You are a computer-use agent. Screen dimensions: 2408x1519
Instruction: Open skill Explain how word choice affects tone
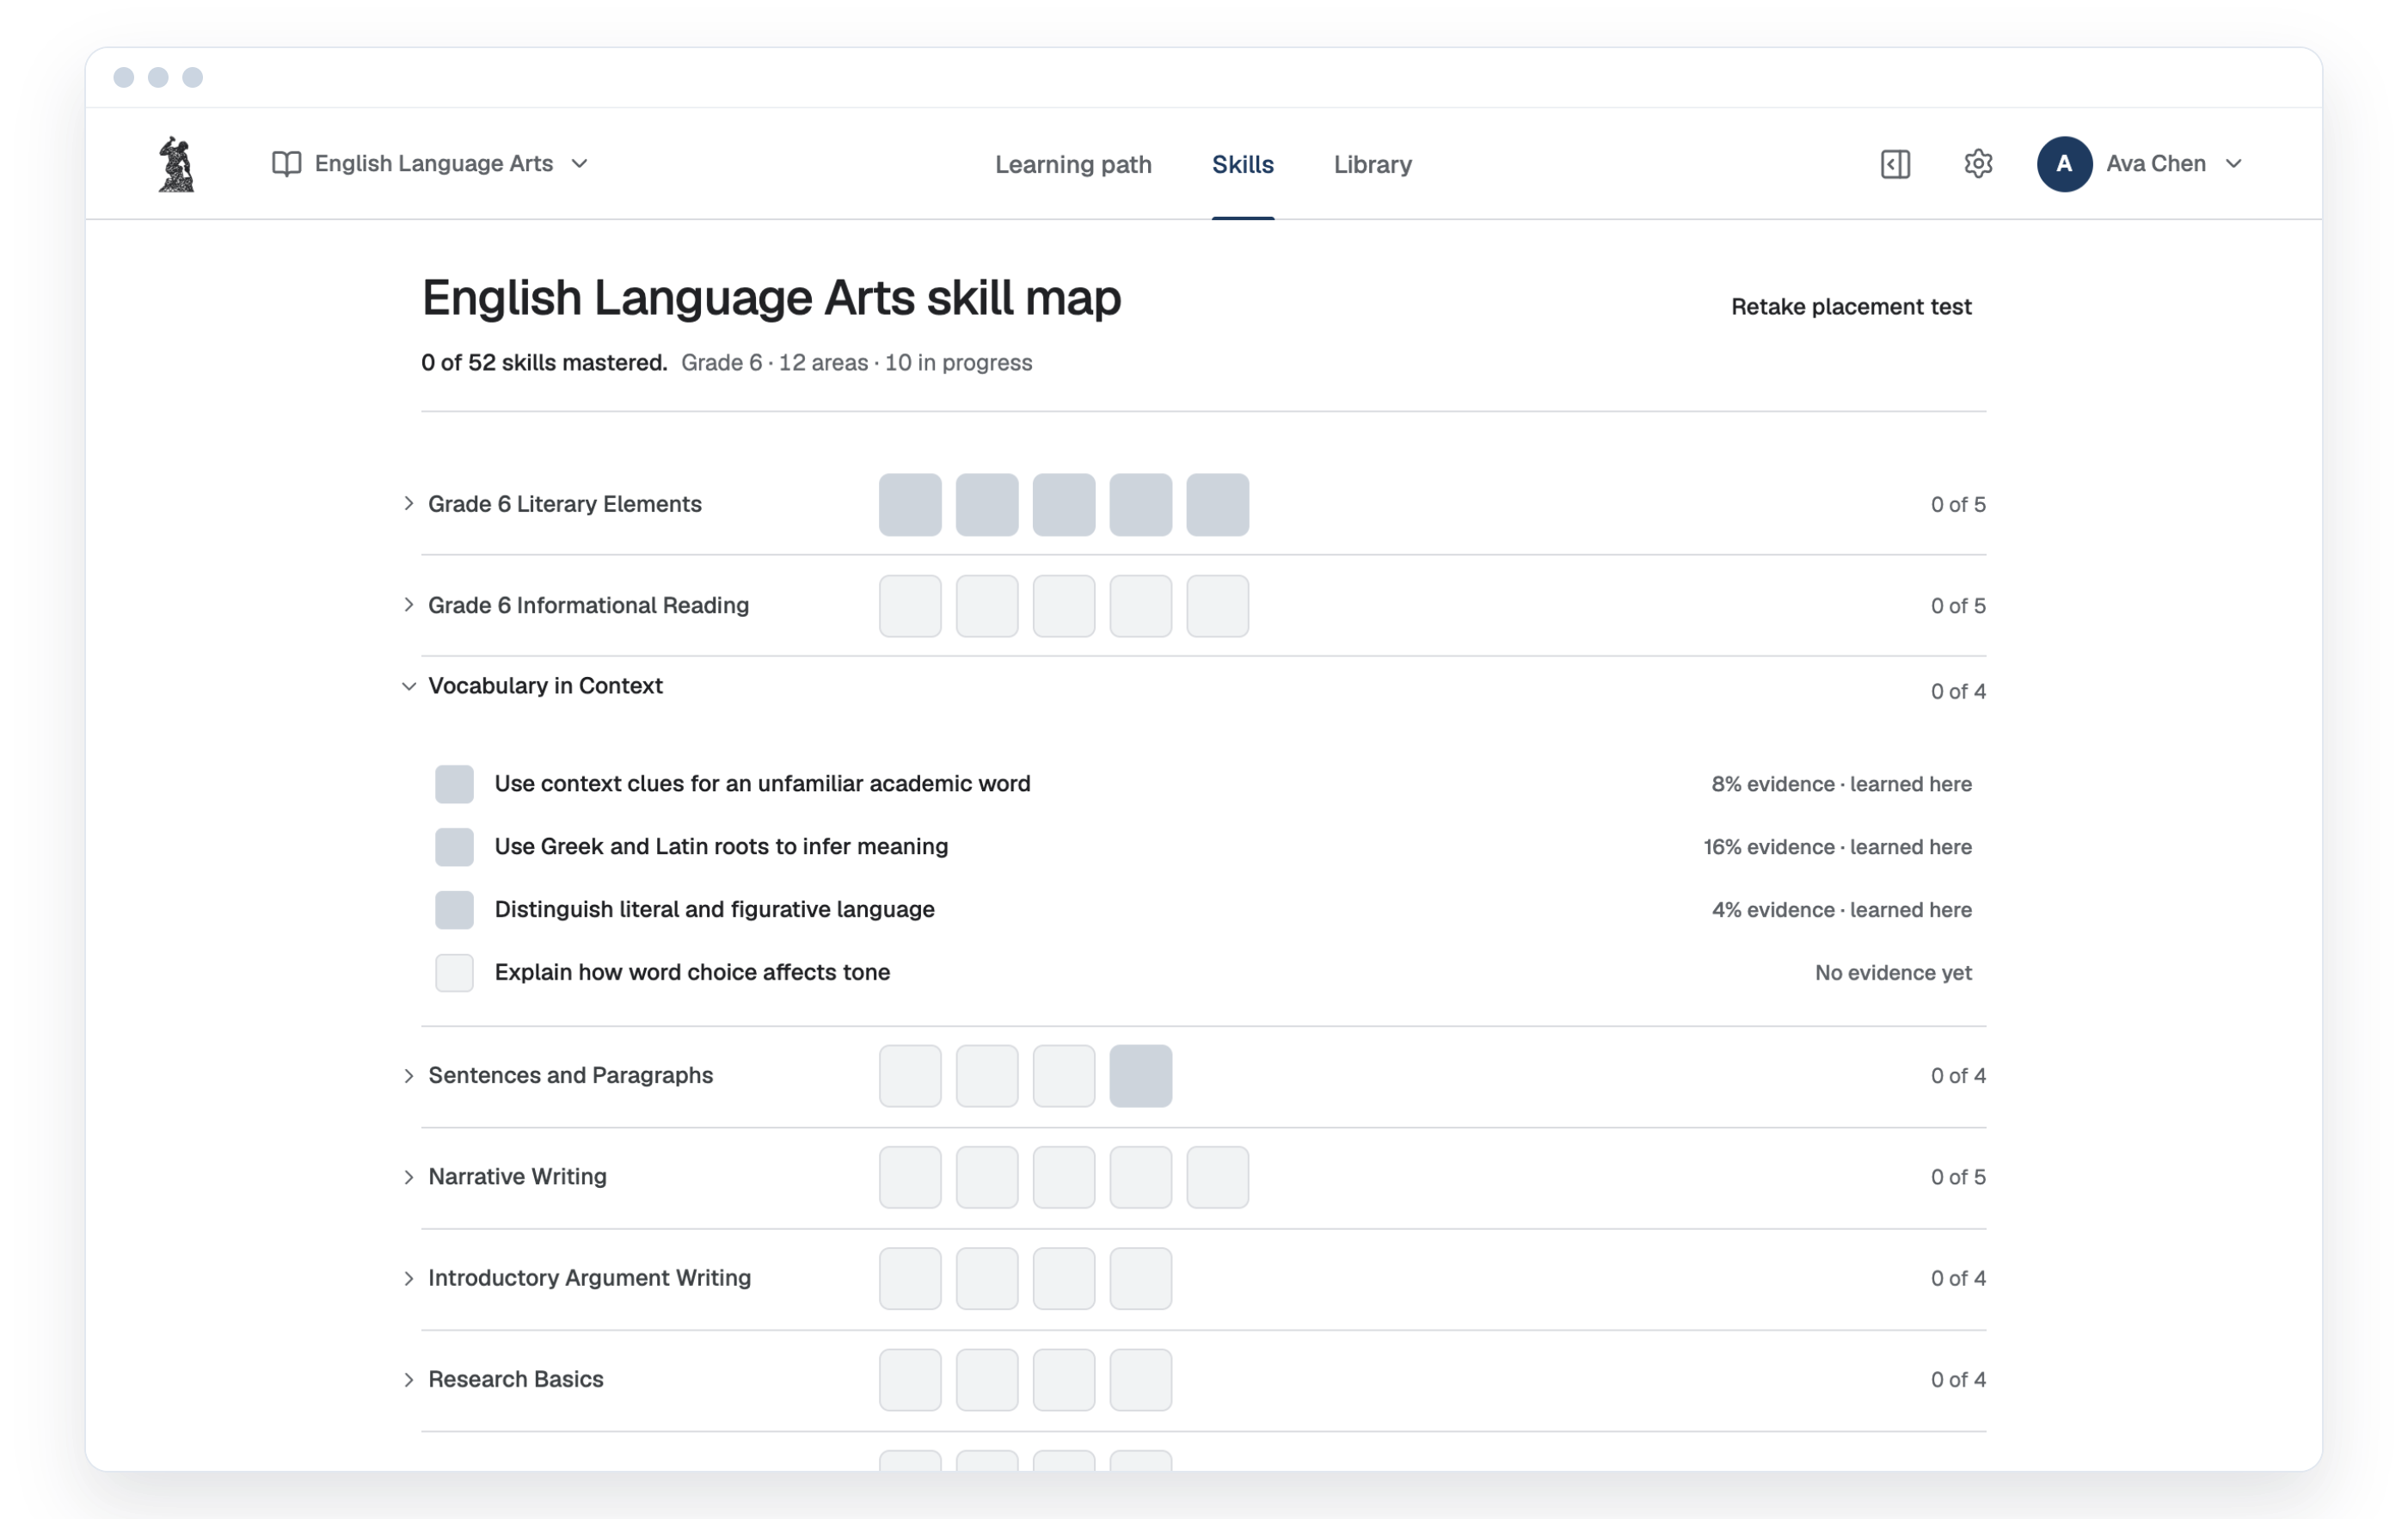[x=692, y=973]
